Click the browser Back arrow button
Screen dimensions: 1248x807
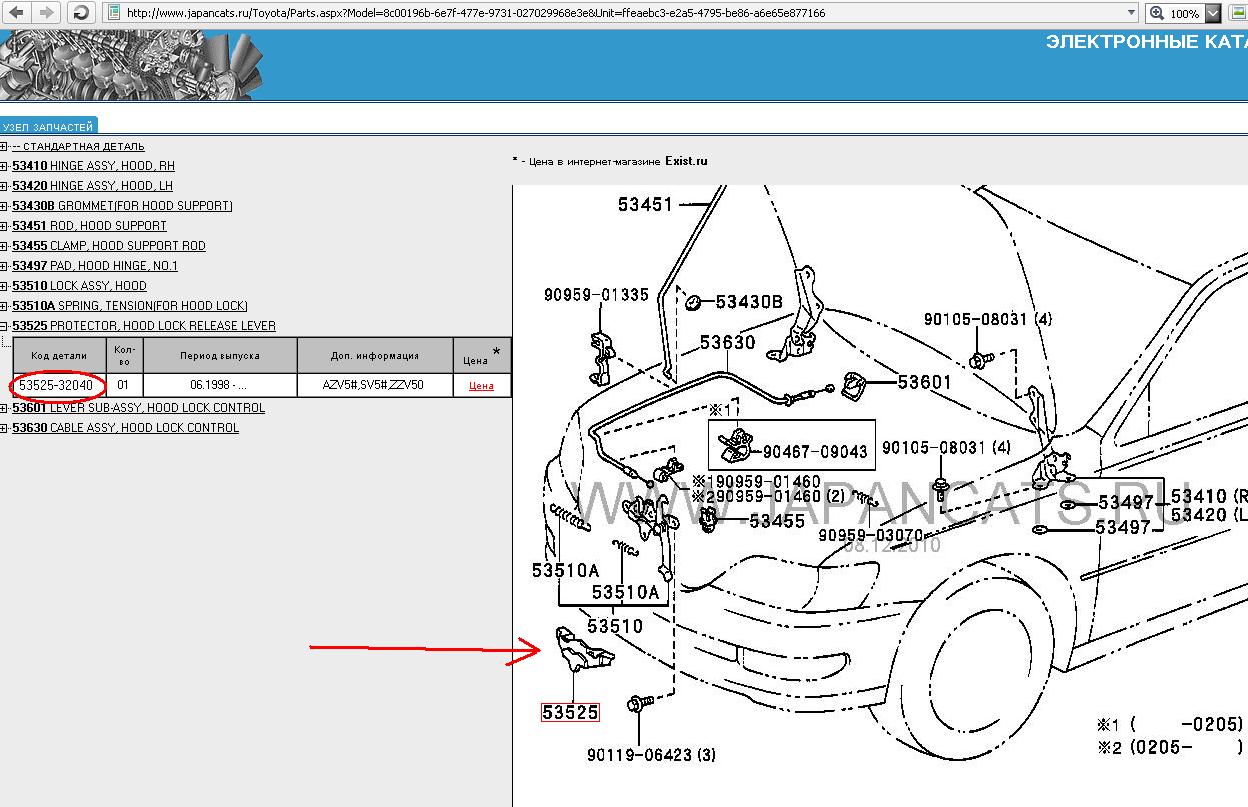coord(16,13)
